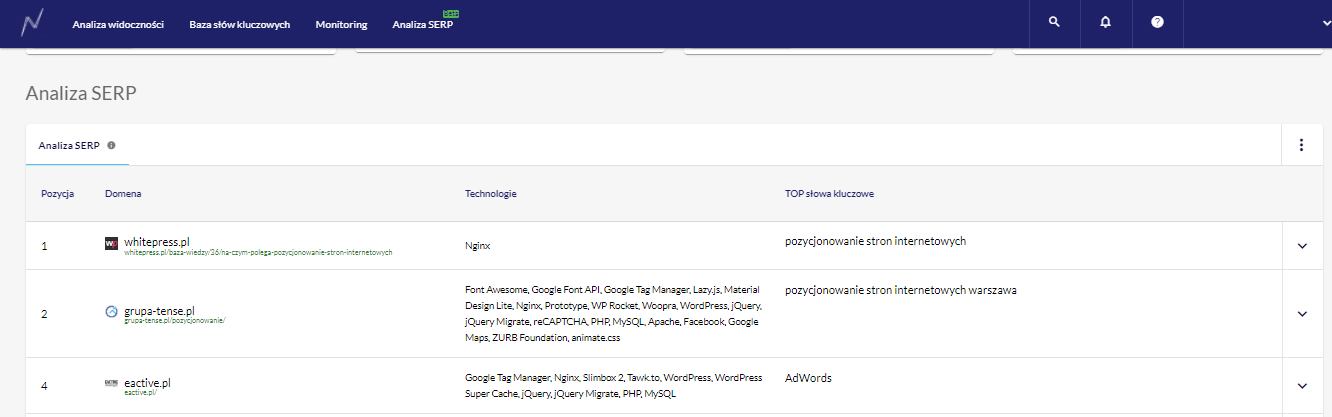Click info icon next to Analiza SERP tab
This screenshot has width=1332, height=417.
coord(111,145)
